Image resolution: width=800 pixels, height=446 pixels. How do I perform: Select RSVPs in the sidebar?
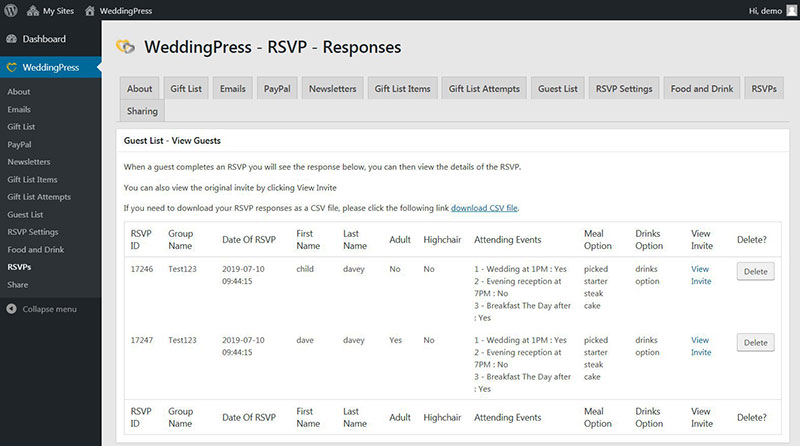[19, 267]
